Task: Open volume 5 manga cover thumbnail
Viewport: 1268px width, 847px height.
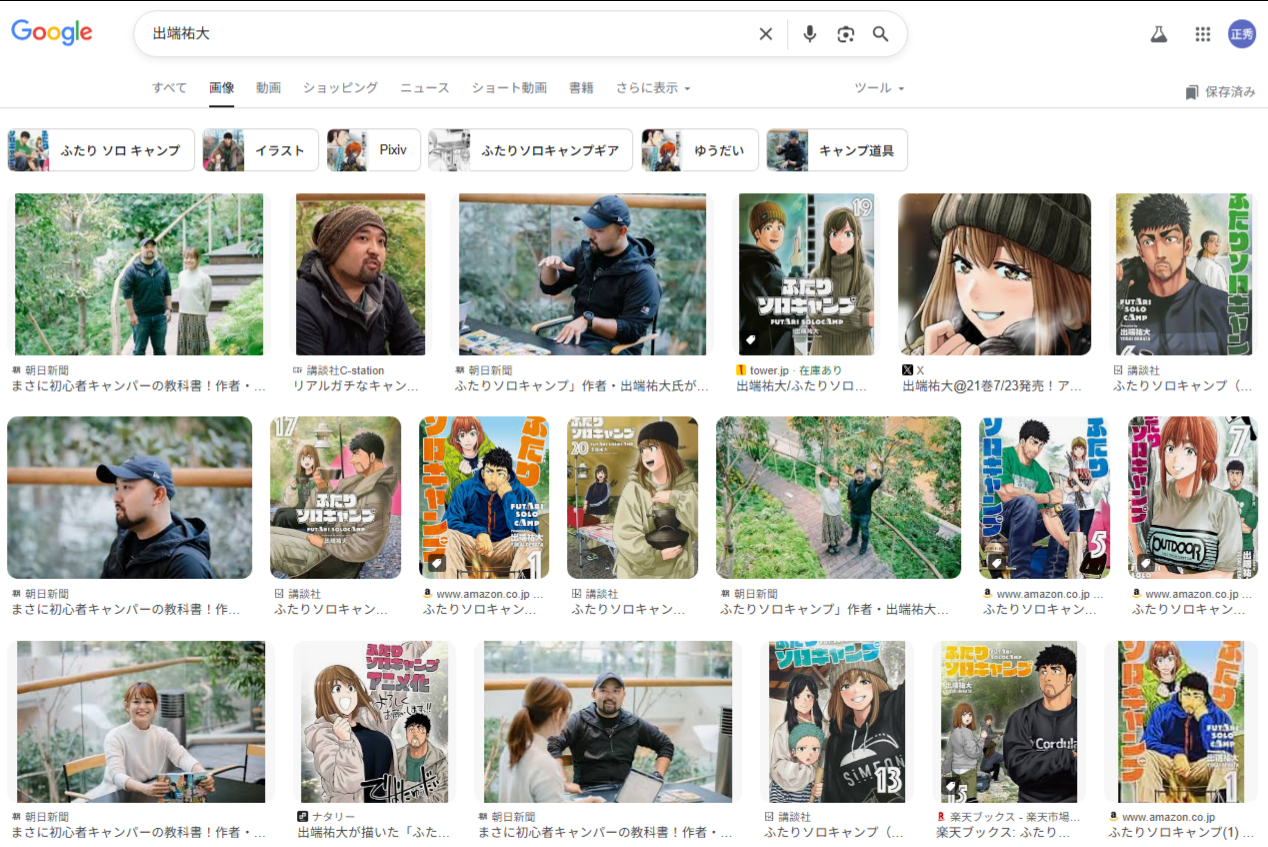Action: [x=1045, y=498]
